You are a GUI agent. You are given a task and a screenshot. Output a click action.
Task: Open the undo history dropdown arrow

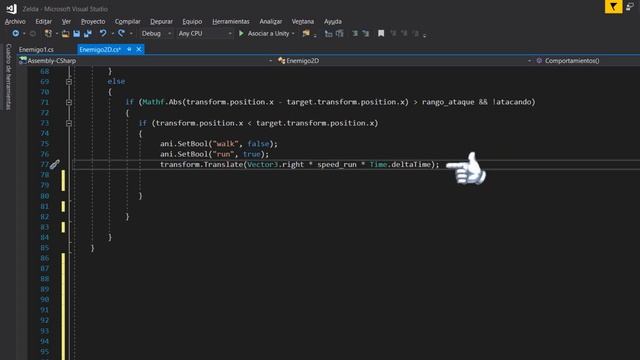pyautogui.click(x=112, y=34)
